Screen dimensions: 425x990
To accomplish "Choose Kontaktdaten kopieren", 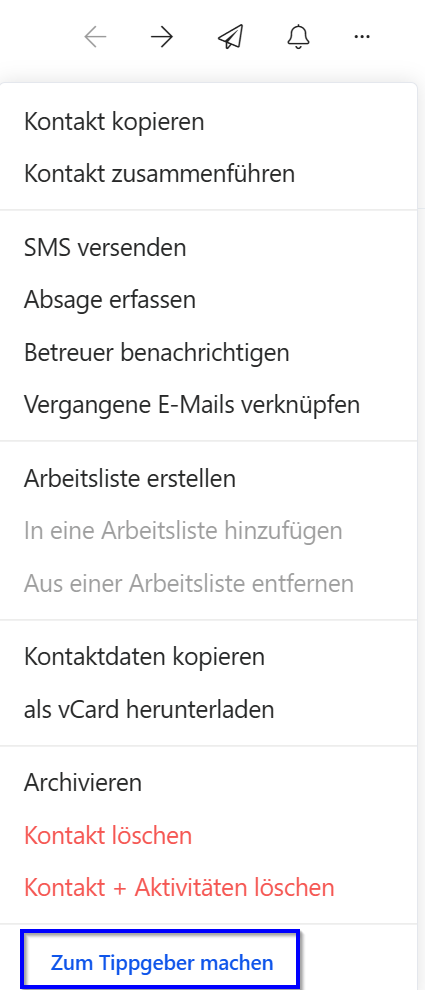I will coord(208,657).
